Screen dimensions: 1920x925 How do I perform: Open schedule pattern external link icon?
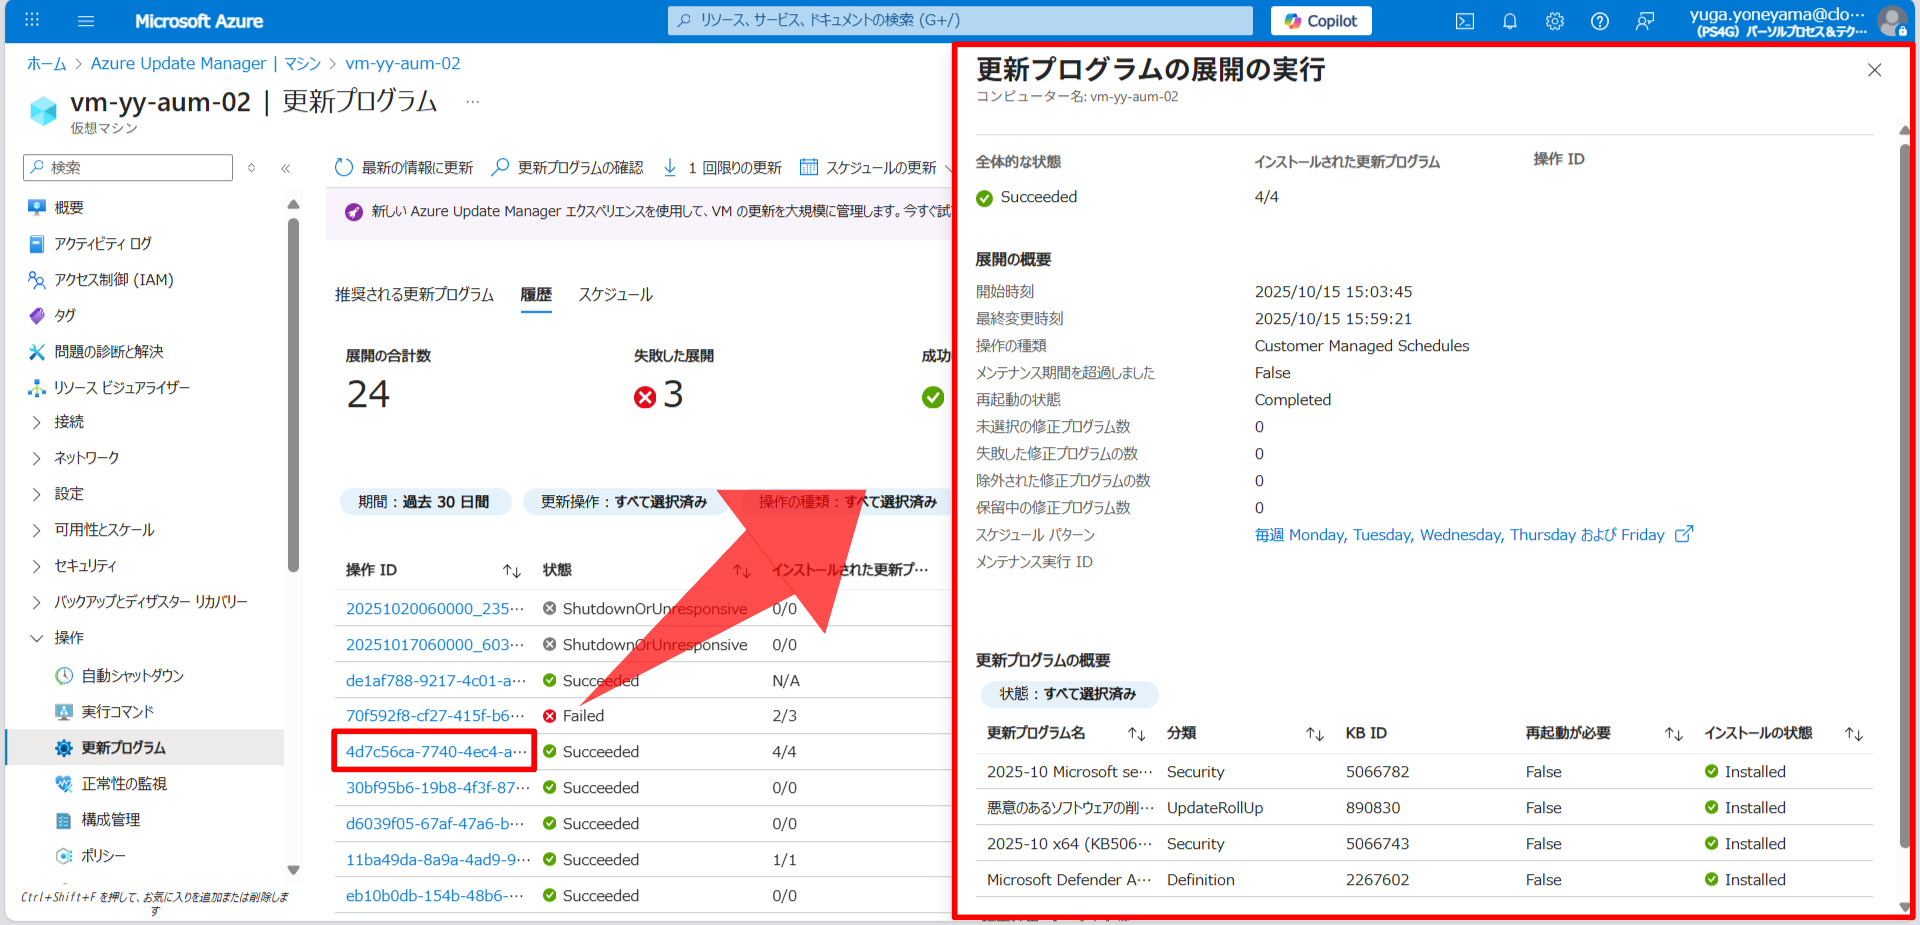coord(1685,534)
